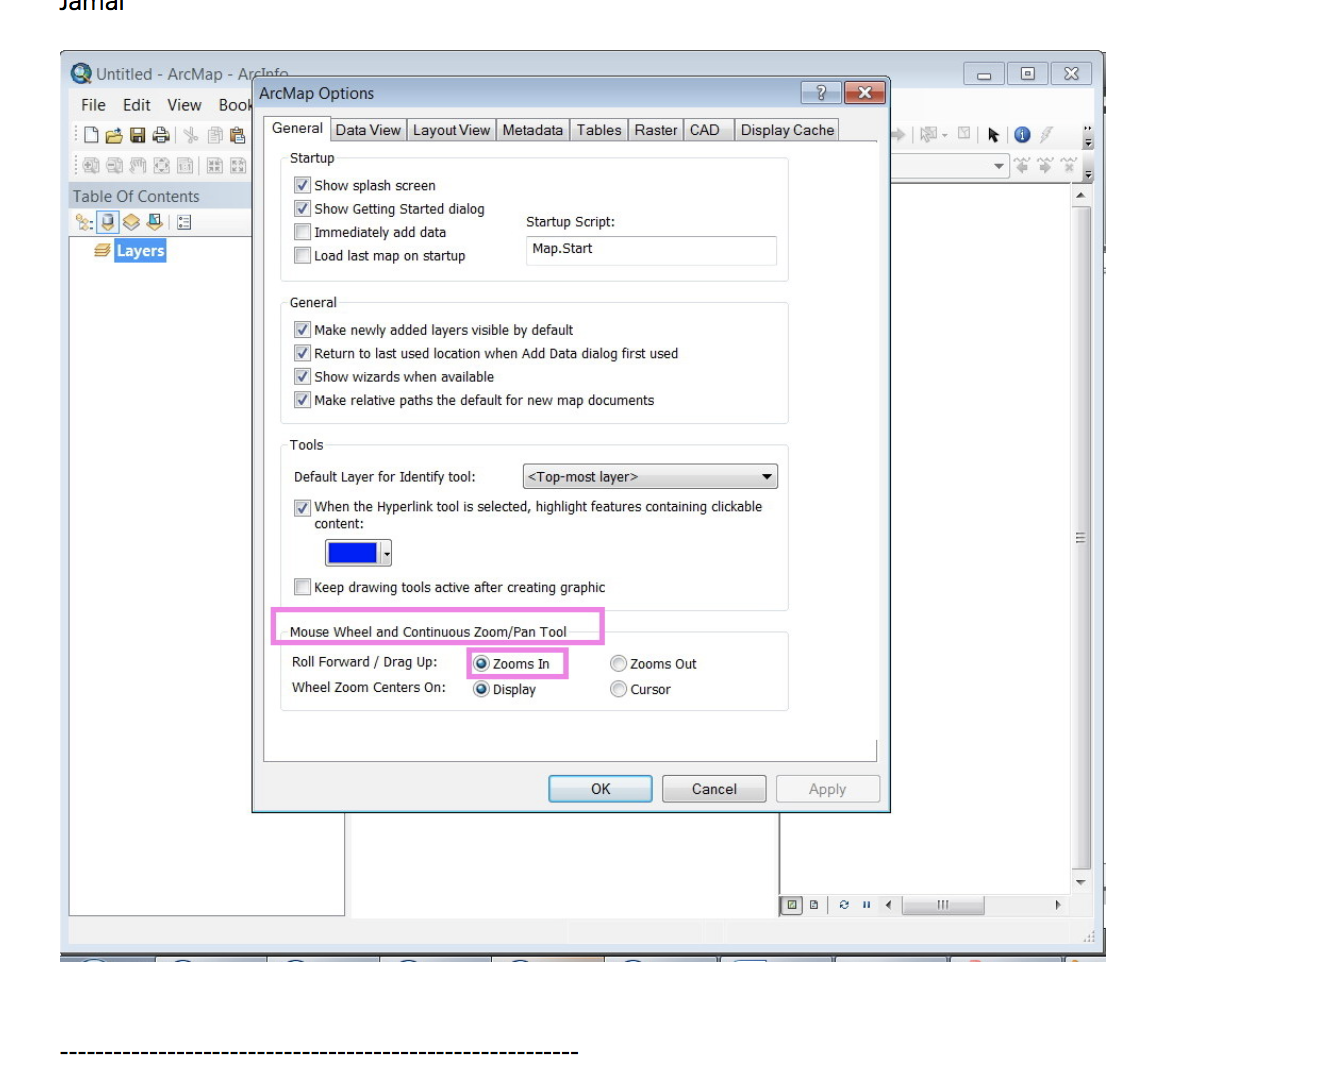
Task: Open the Layout View tab
Action: [451, 130]
